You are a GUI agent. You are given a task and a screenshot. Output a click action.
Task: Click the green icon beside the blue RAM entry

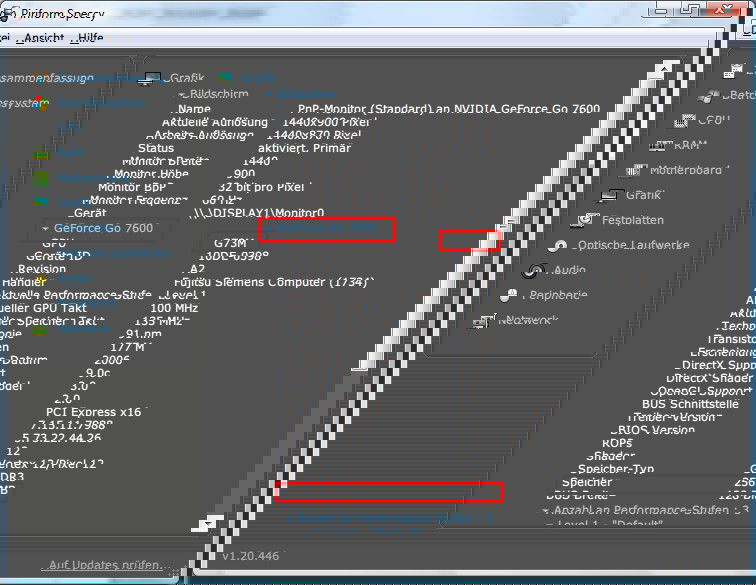(41, 153)
